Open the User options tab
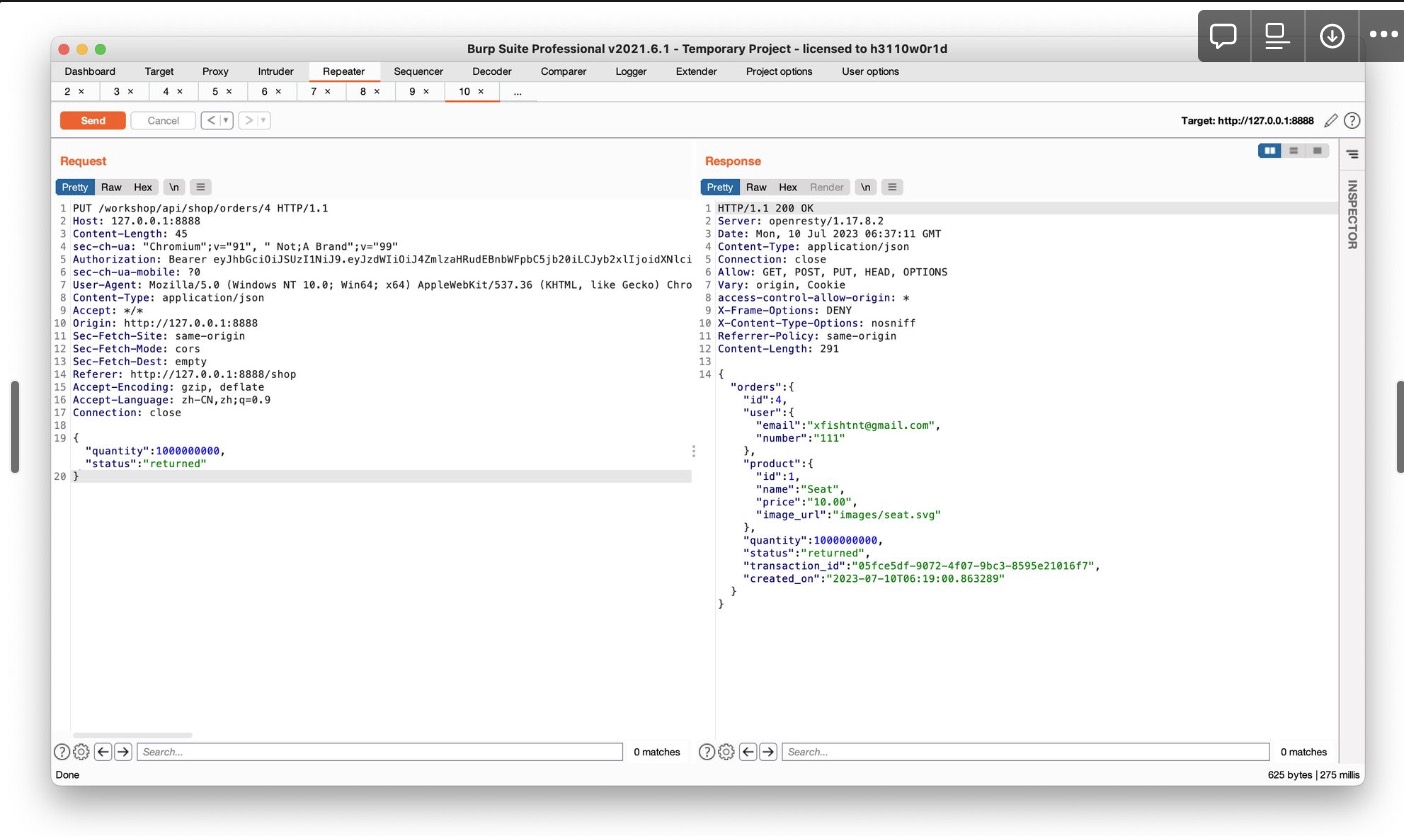This screenshot has width=1404, height=836. click(870, 72)
